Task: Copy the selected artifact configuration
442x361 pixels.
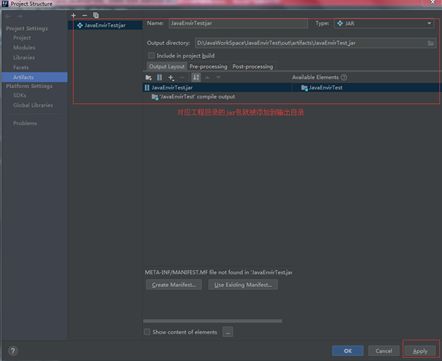Action: point(96,15)
